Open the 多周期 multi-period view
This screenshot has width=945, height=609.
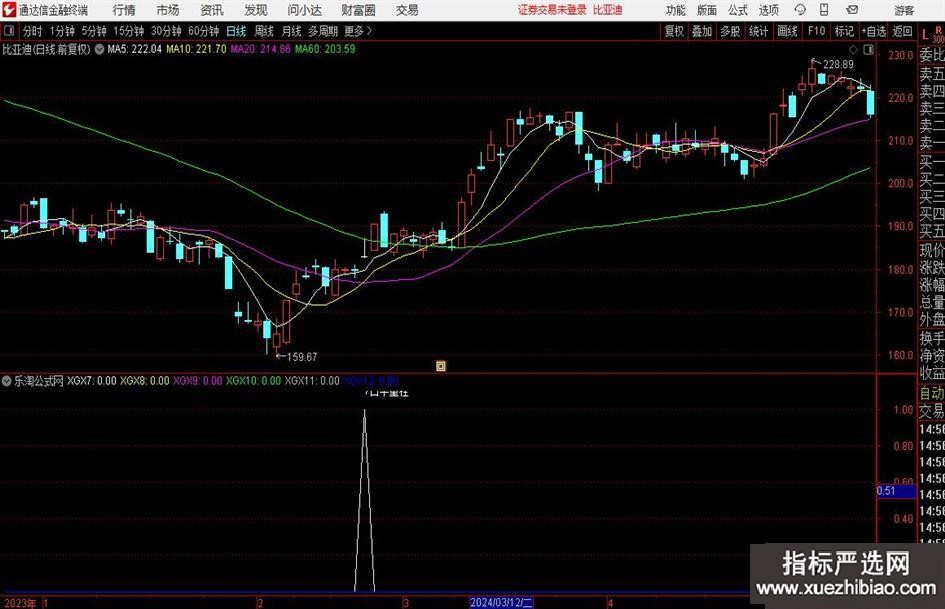pyautogui.click(x=323, y=31)
